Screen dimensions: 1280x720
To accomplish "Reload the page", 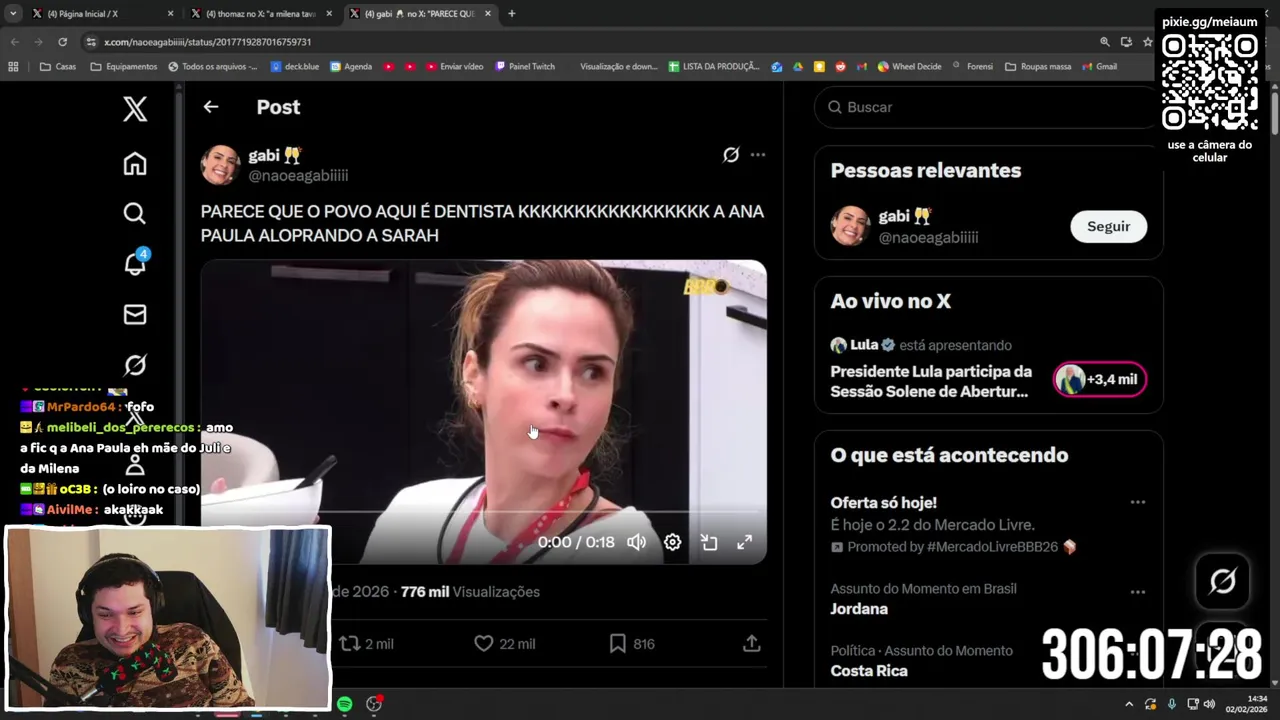I will 62,42.
